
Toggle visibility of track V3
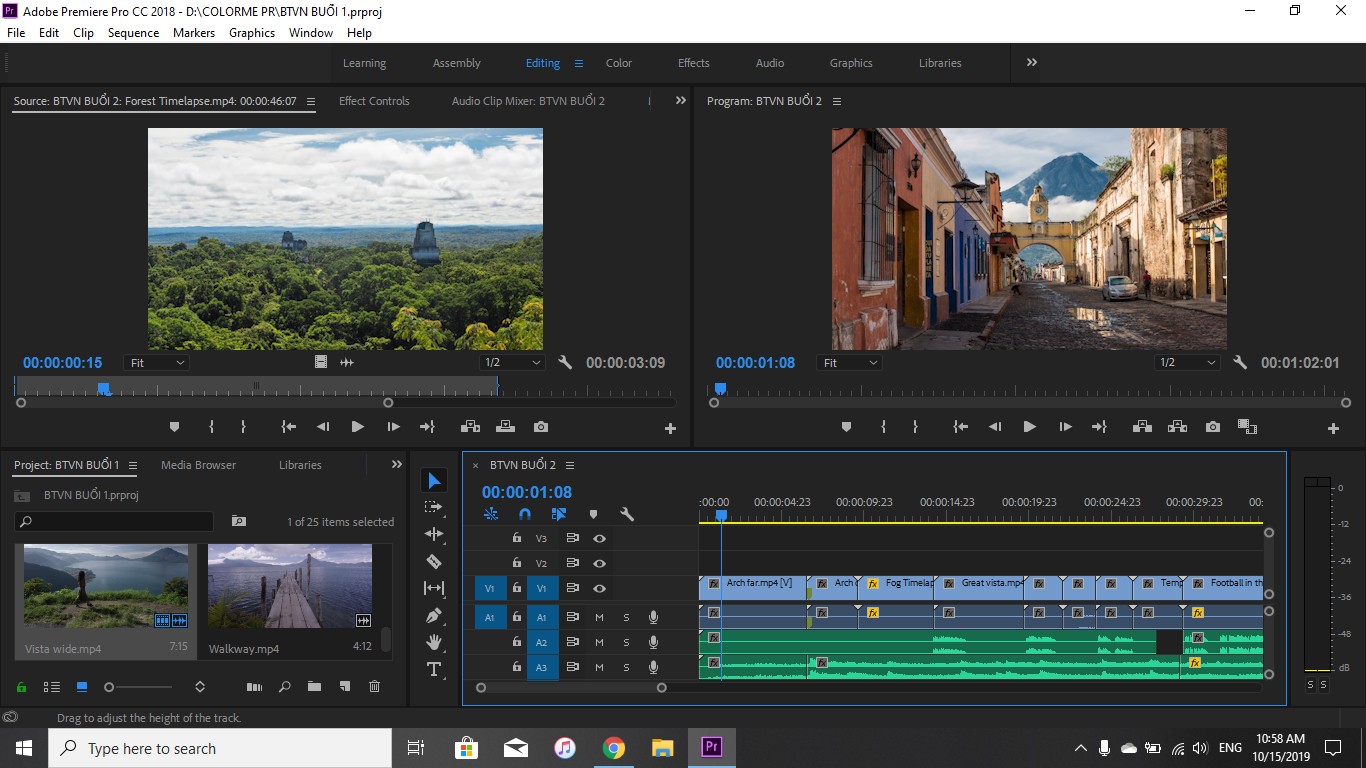[x=599, y=538]
